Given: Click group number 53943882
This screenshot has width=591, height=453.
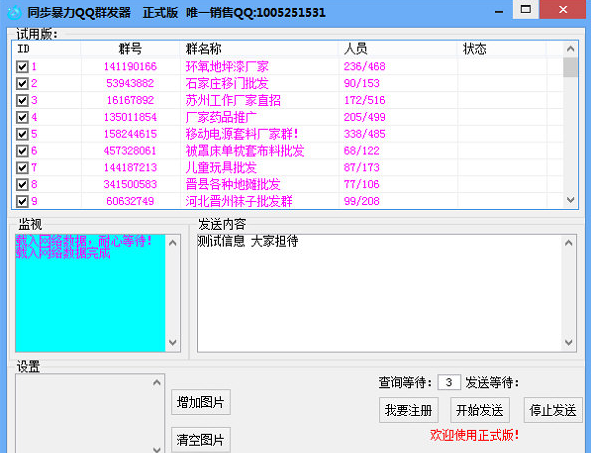Looking at the screenshot, I should tap(130, 83).
